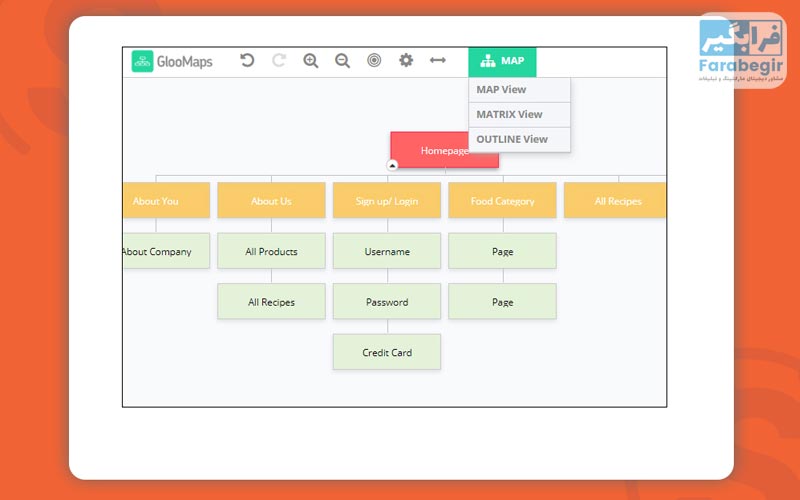Select the green All Recipes box

coord(271,302)
